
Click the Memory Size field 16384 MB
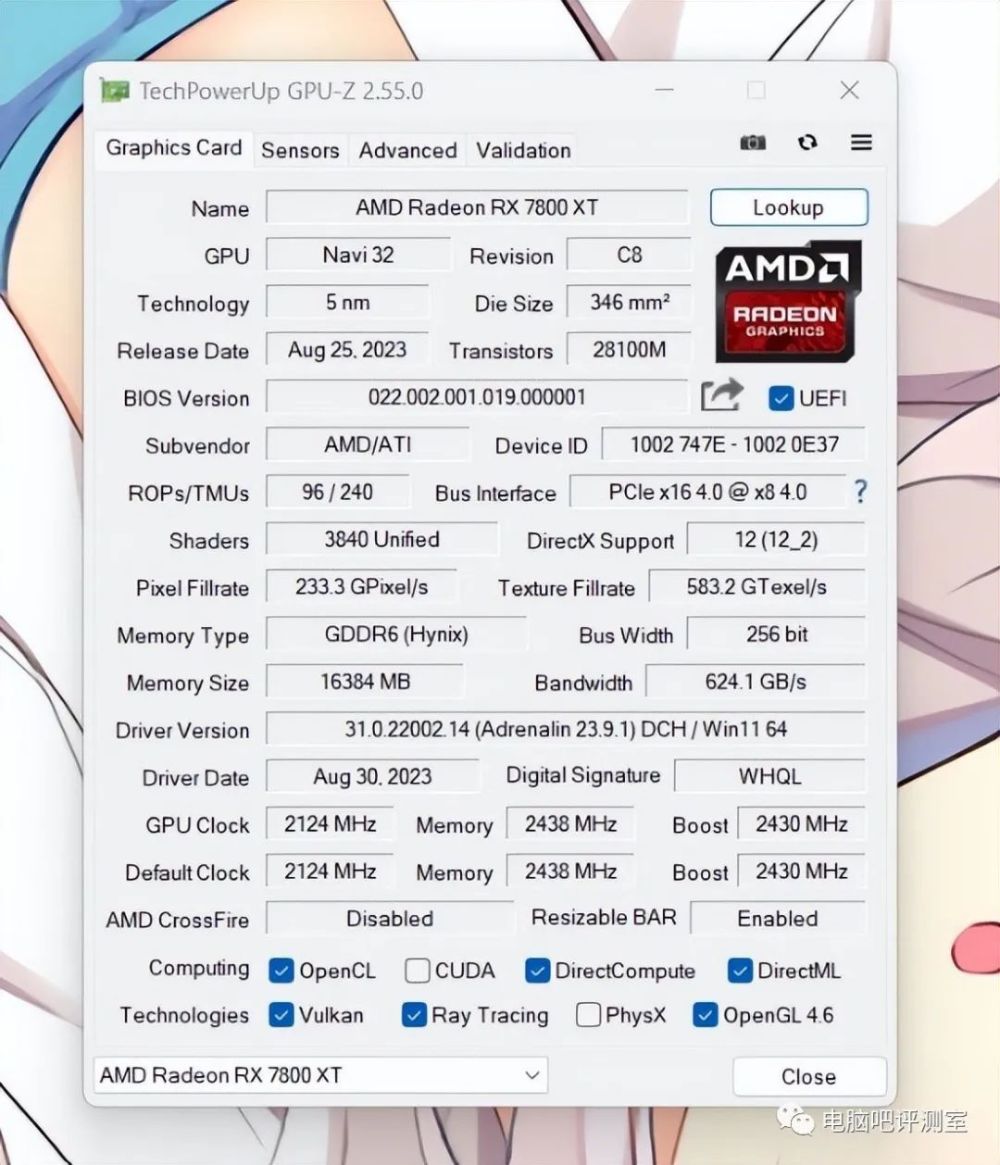[x=365, y=681]
